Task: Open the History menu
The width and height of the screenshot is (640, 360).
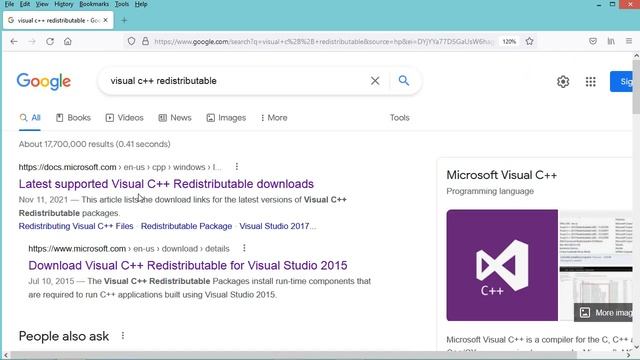Action: (64, 4)
